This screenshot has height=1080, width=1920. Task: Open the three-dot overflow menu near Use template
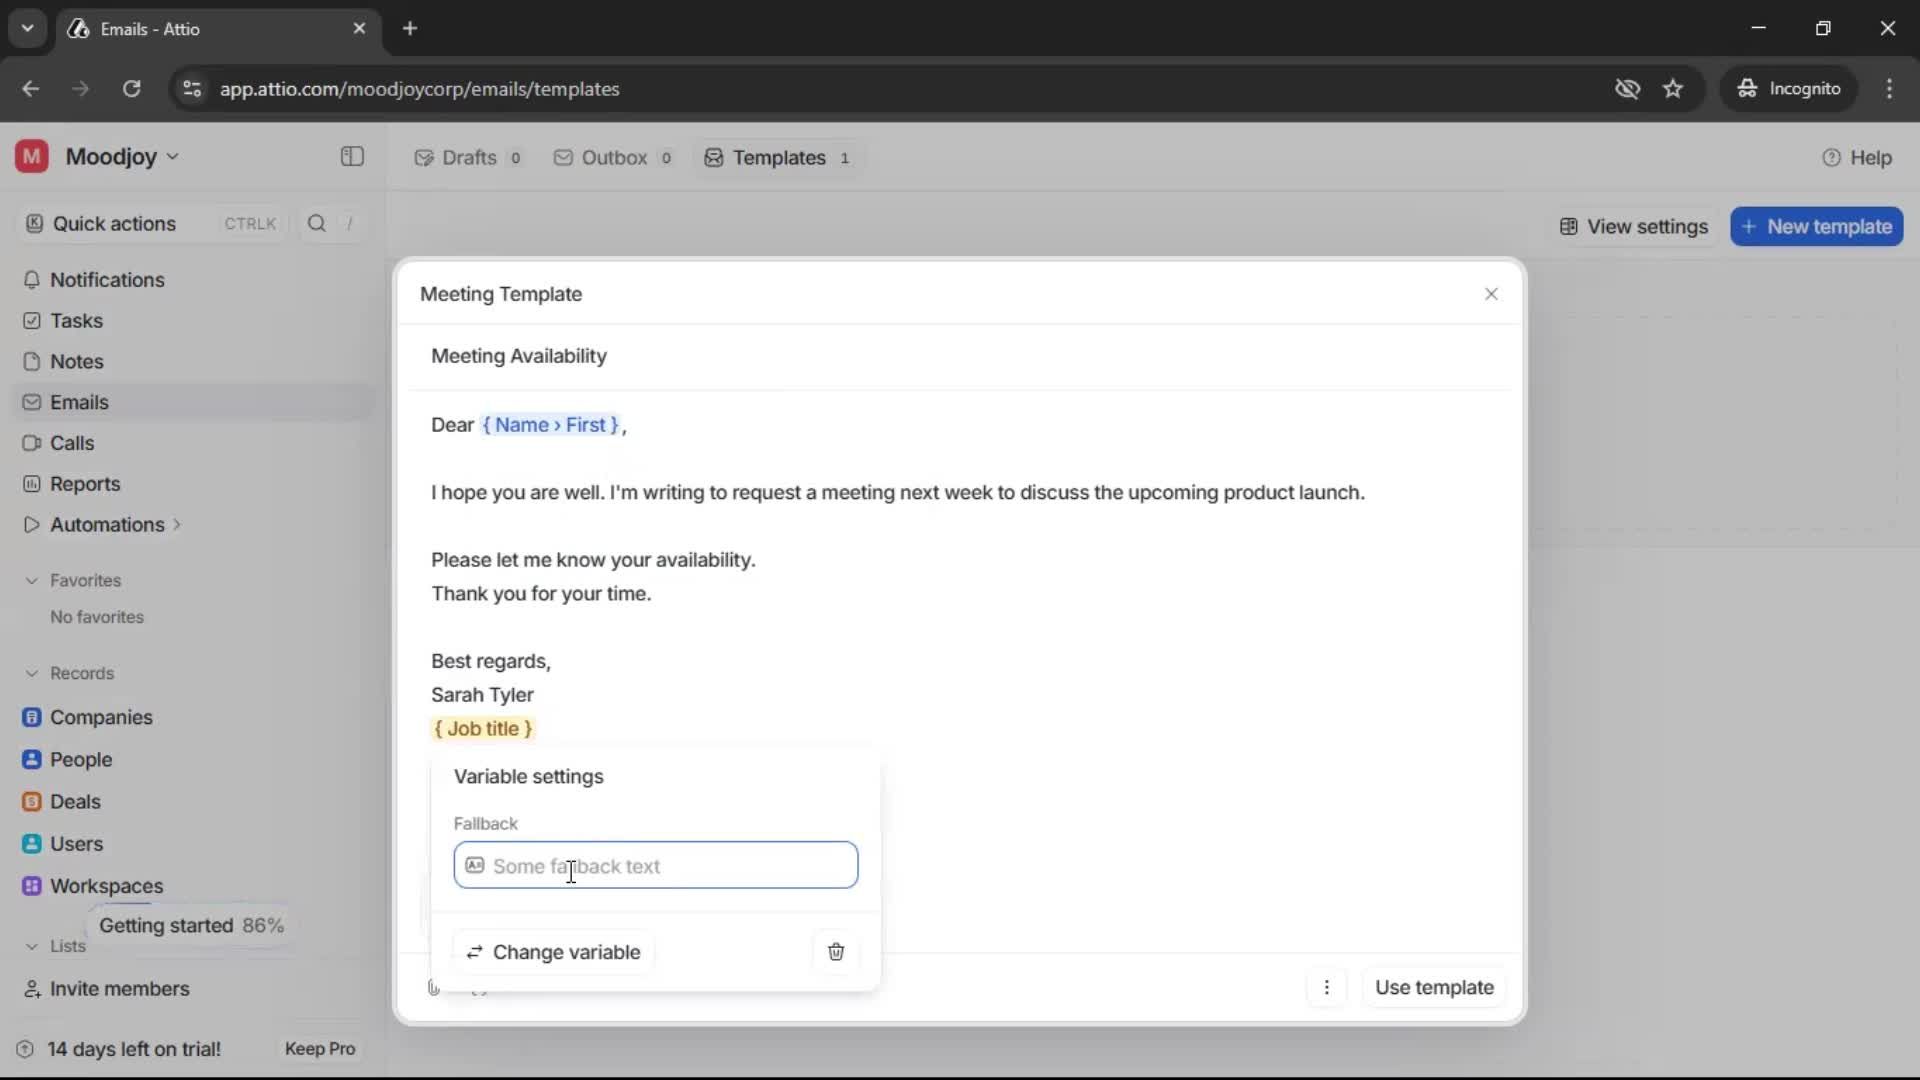pos(1327,988)
